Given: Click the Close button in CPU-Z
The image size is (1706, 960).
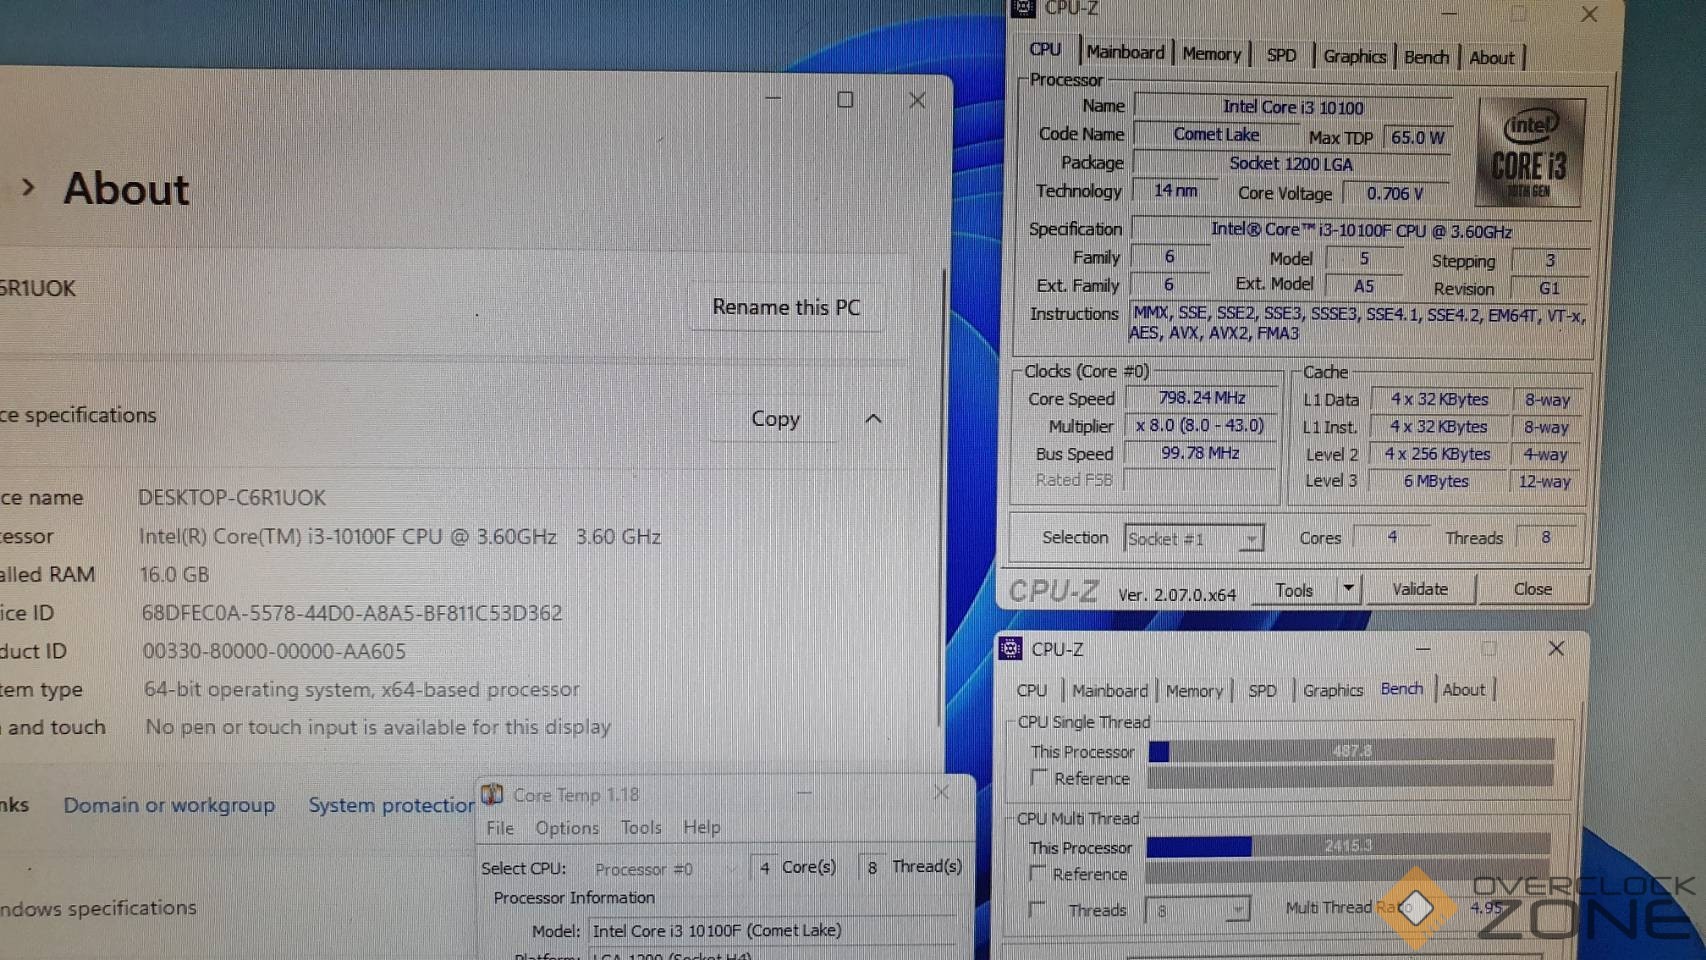Looking at the screenshot, I should 1532,589.
